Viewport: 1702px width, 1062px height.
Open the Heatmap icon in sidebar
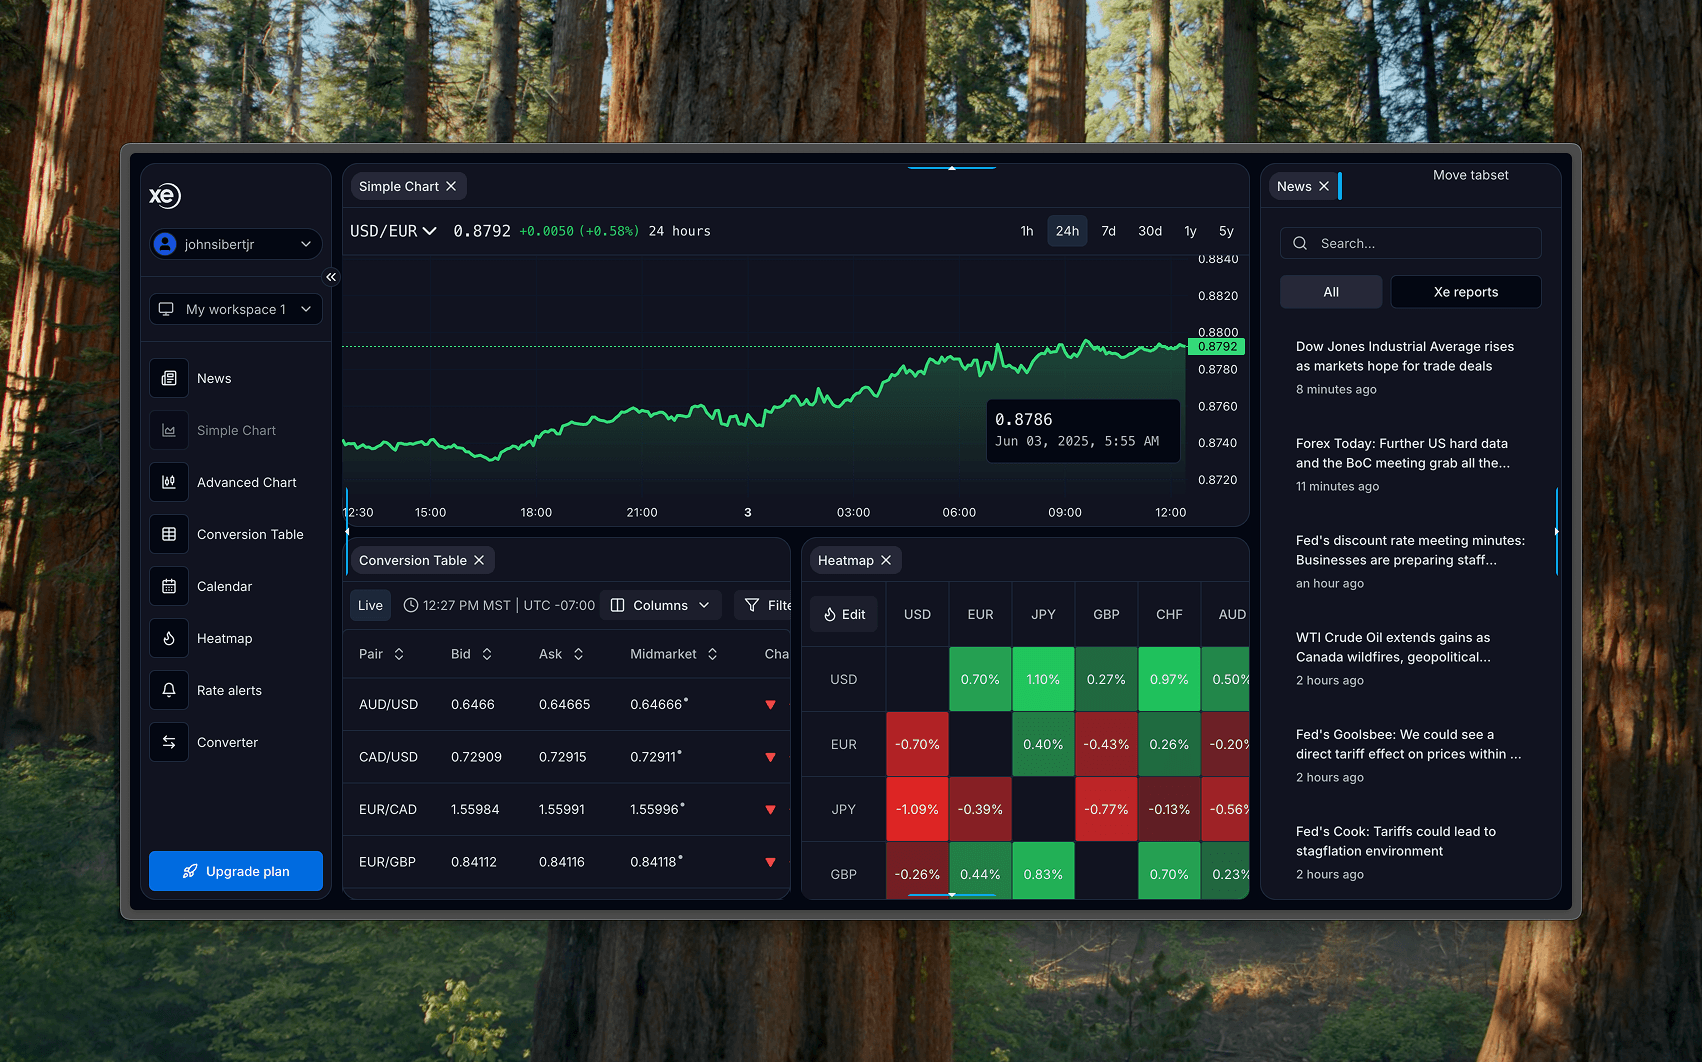168,638
